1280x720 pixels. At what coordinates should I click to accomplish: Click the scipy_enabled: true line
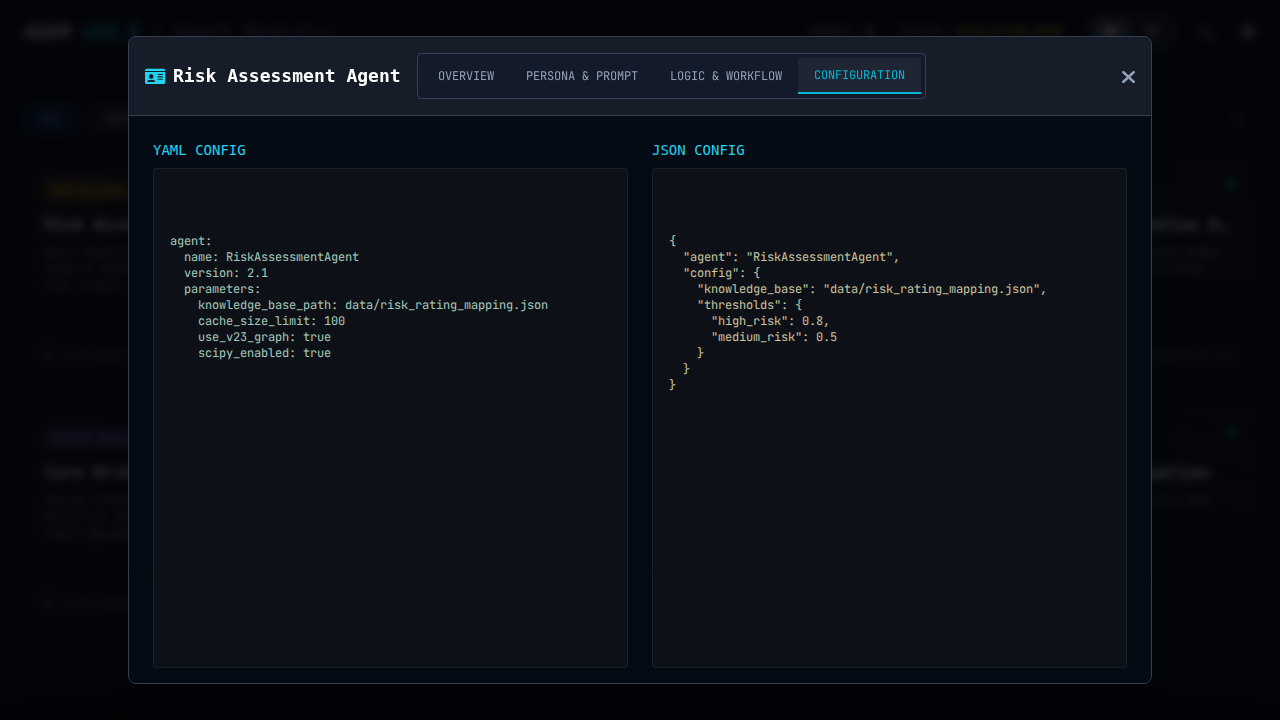264,353
